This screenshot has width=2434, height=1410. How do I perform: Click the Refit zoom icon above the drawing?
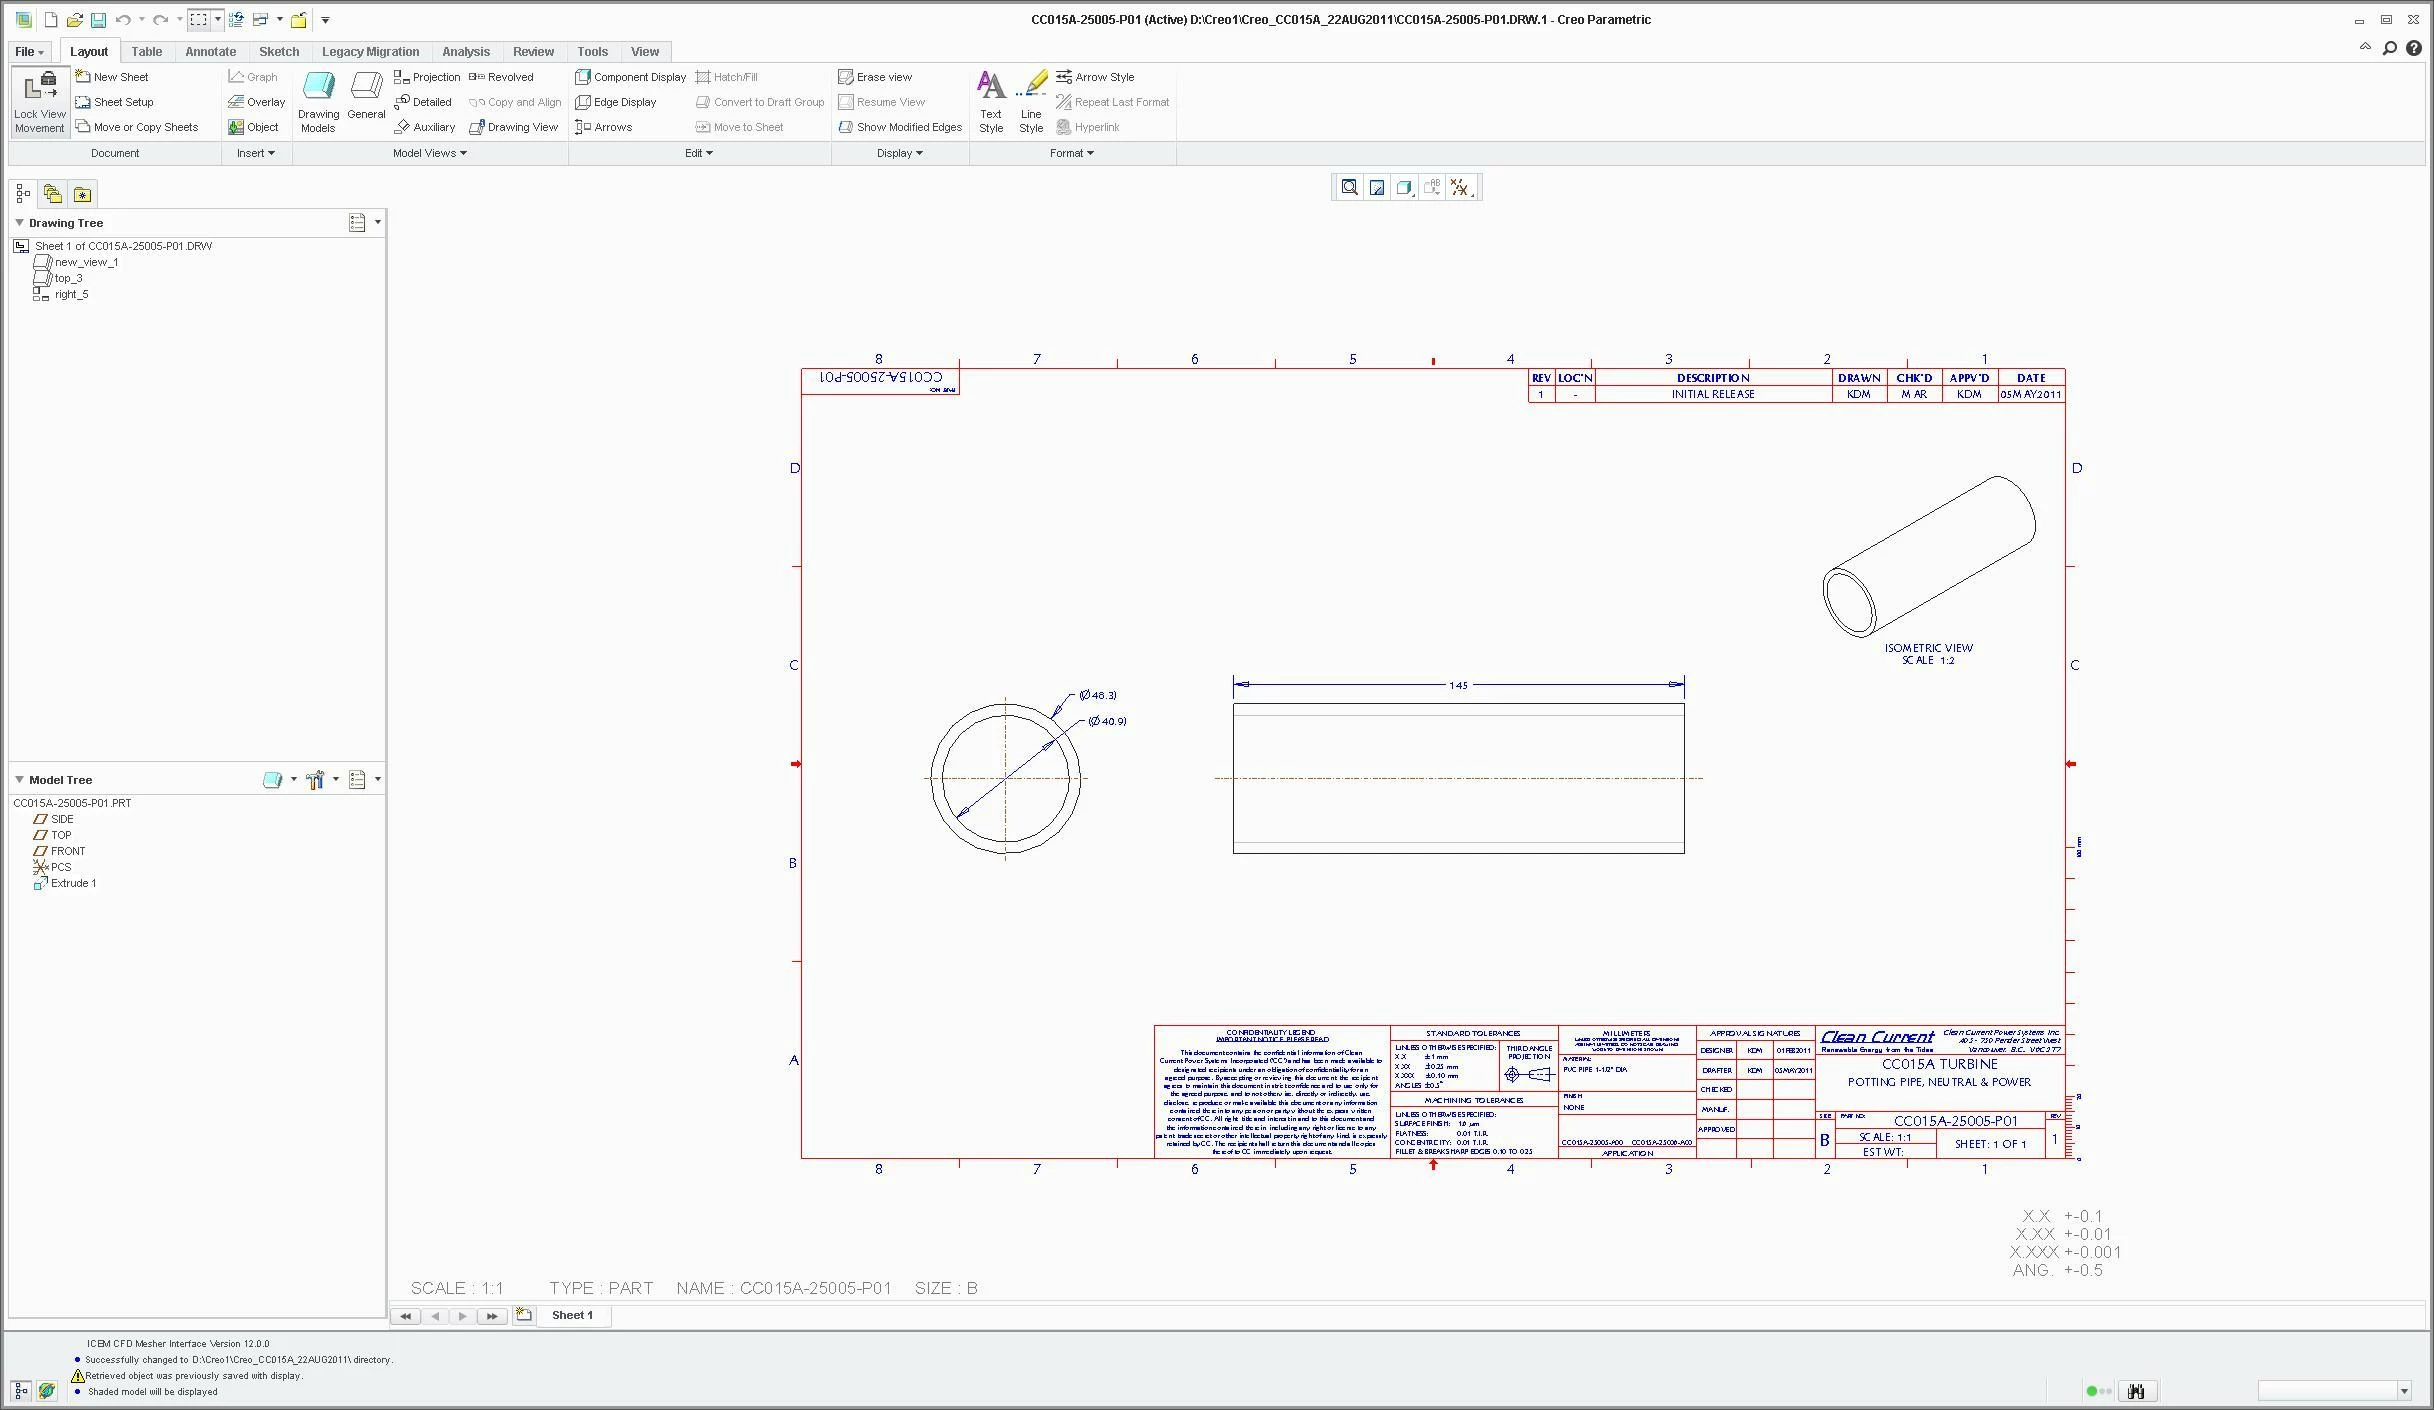click(x=1349, y=187)
